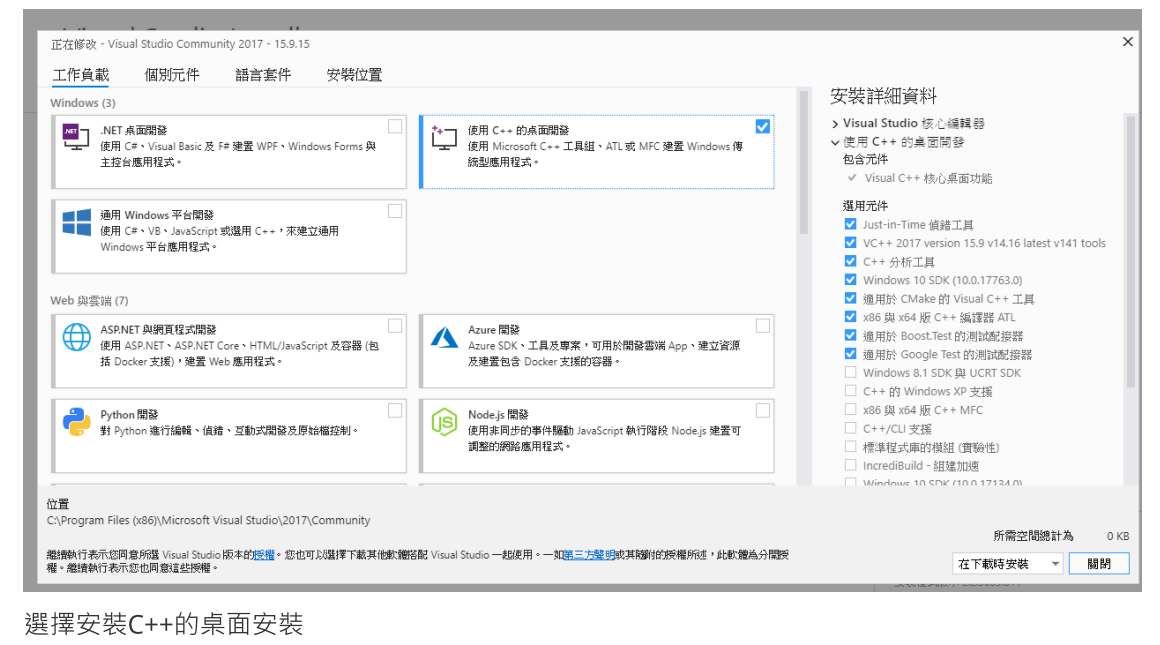Disable the Just-in-Time 偵錯工具 checkbox
The image size is (1160, 645).
(850, 225)
